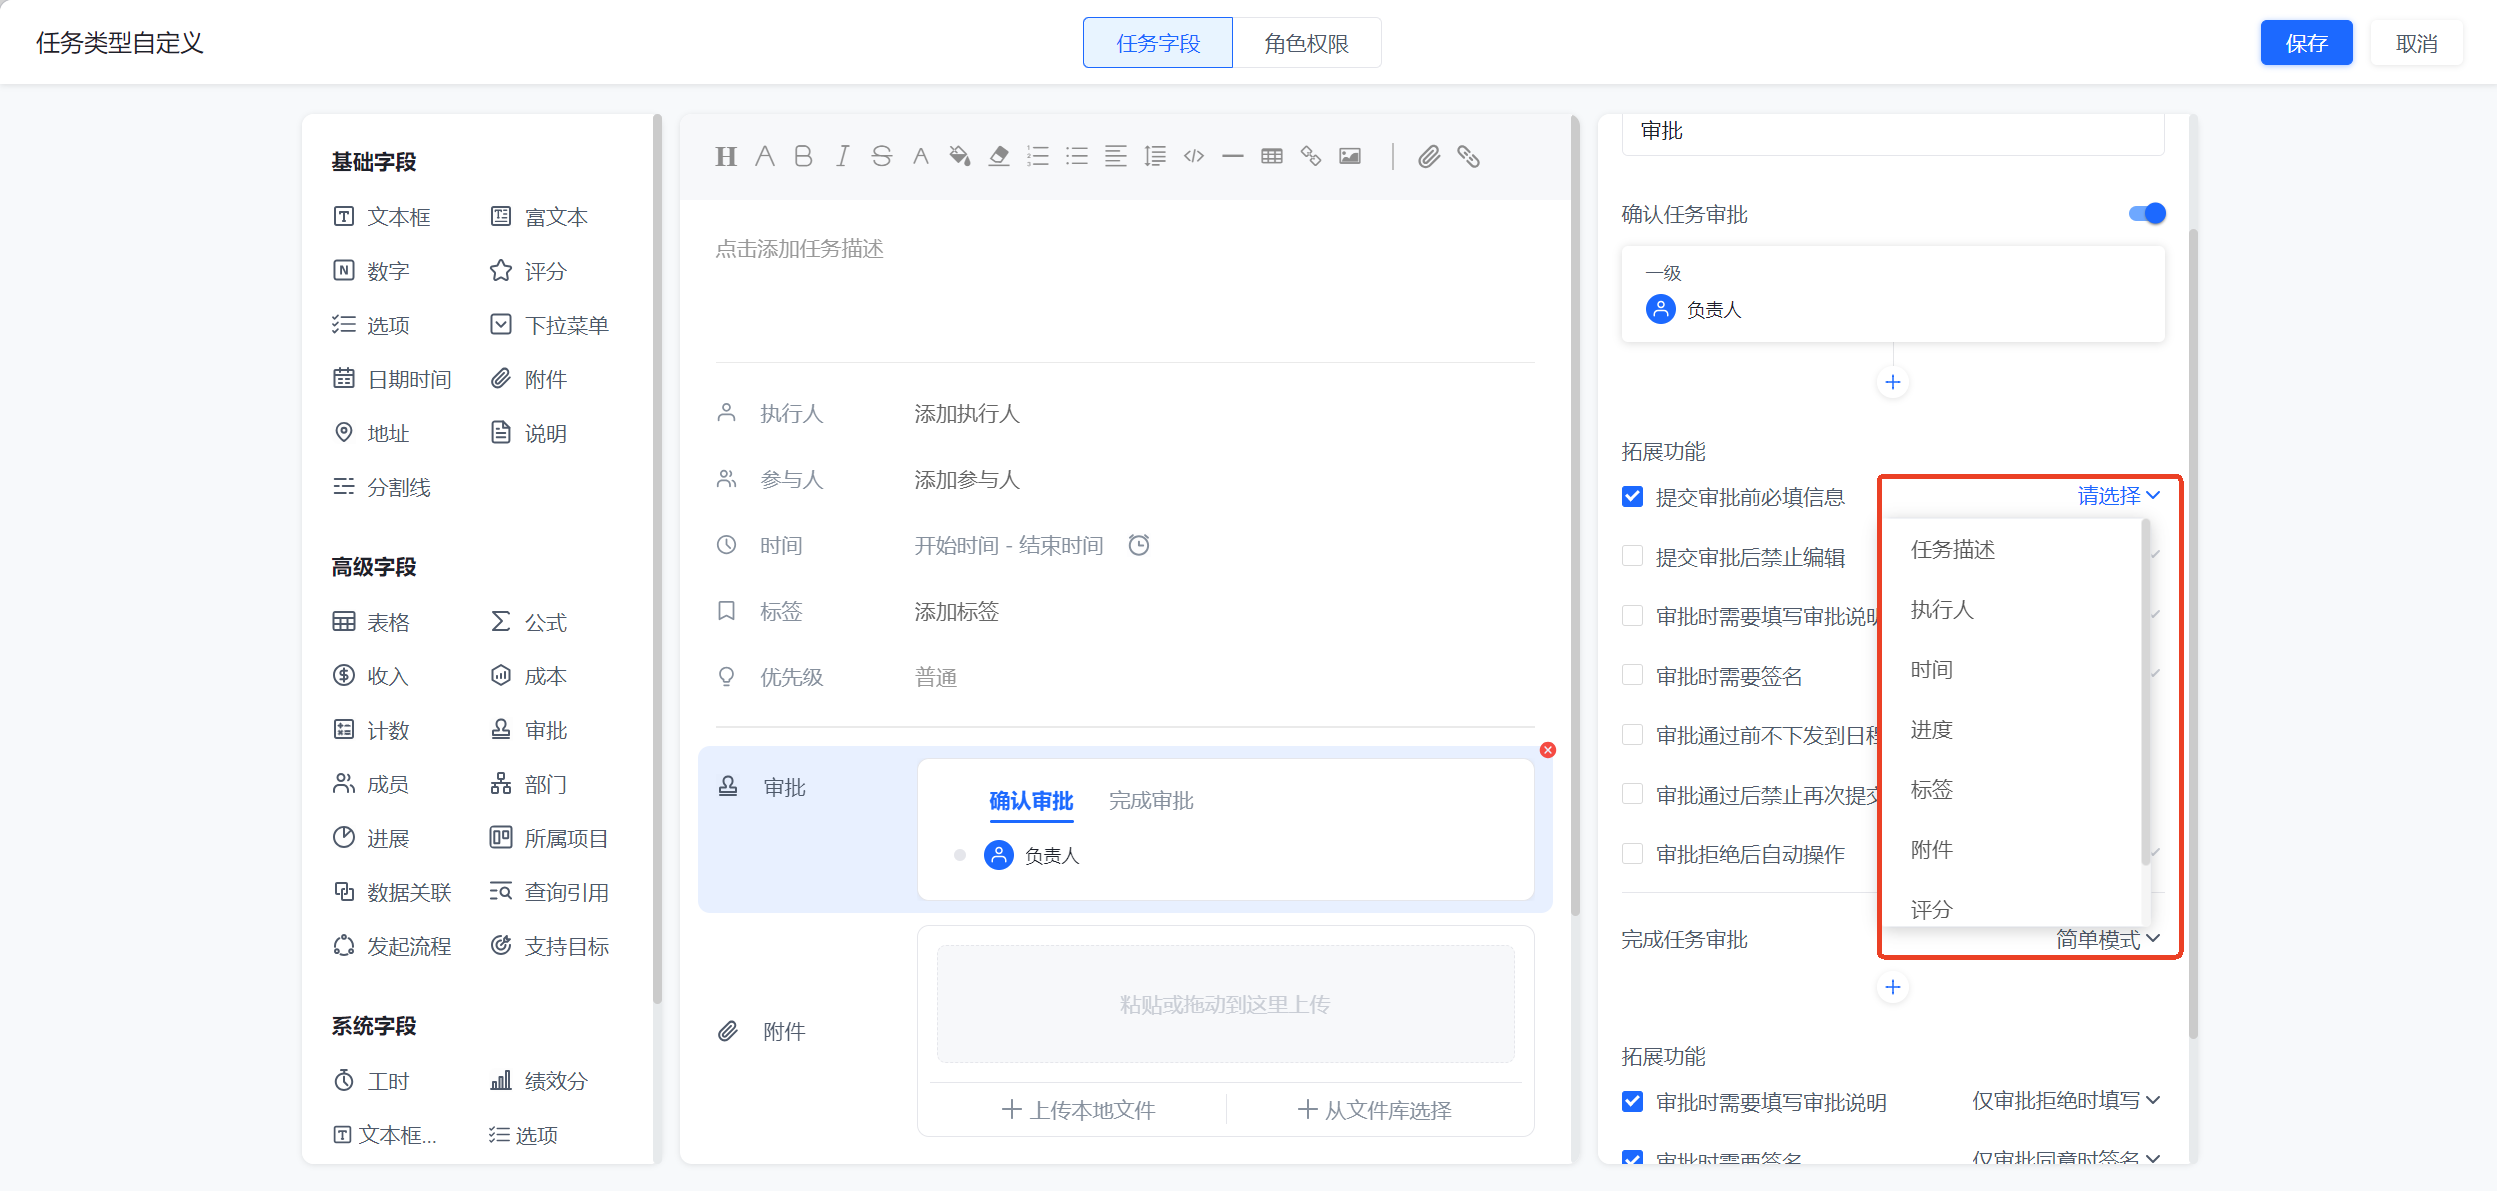
Task: Click the paperclip attachment toolbar icon
Action: pyautogui.click(x=1429, y=156)
